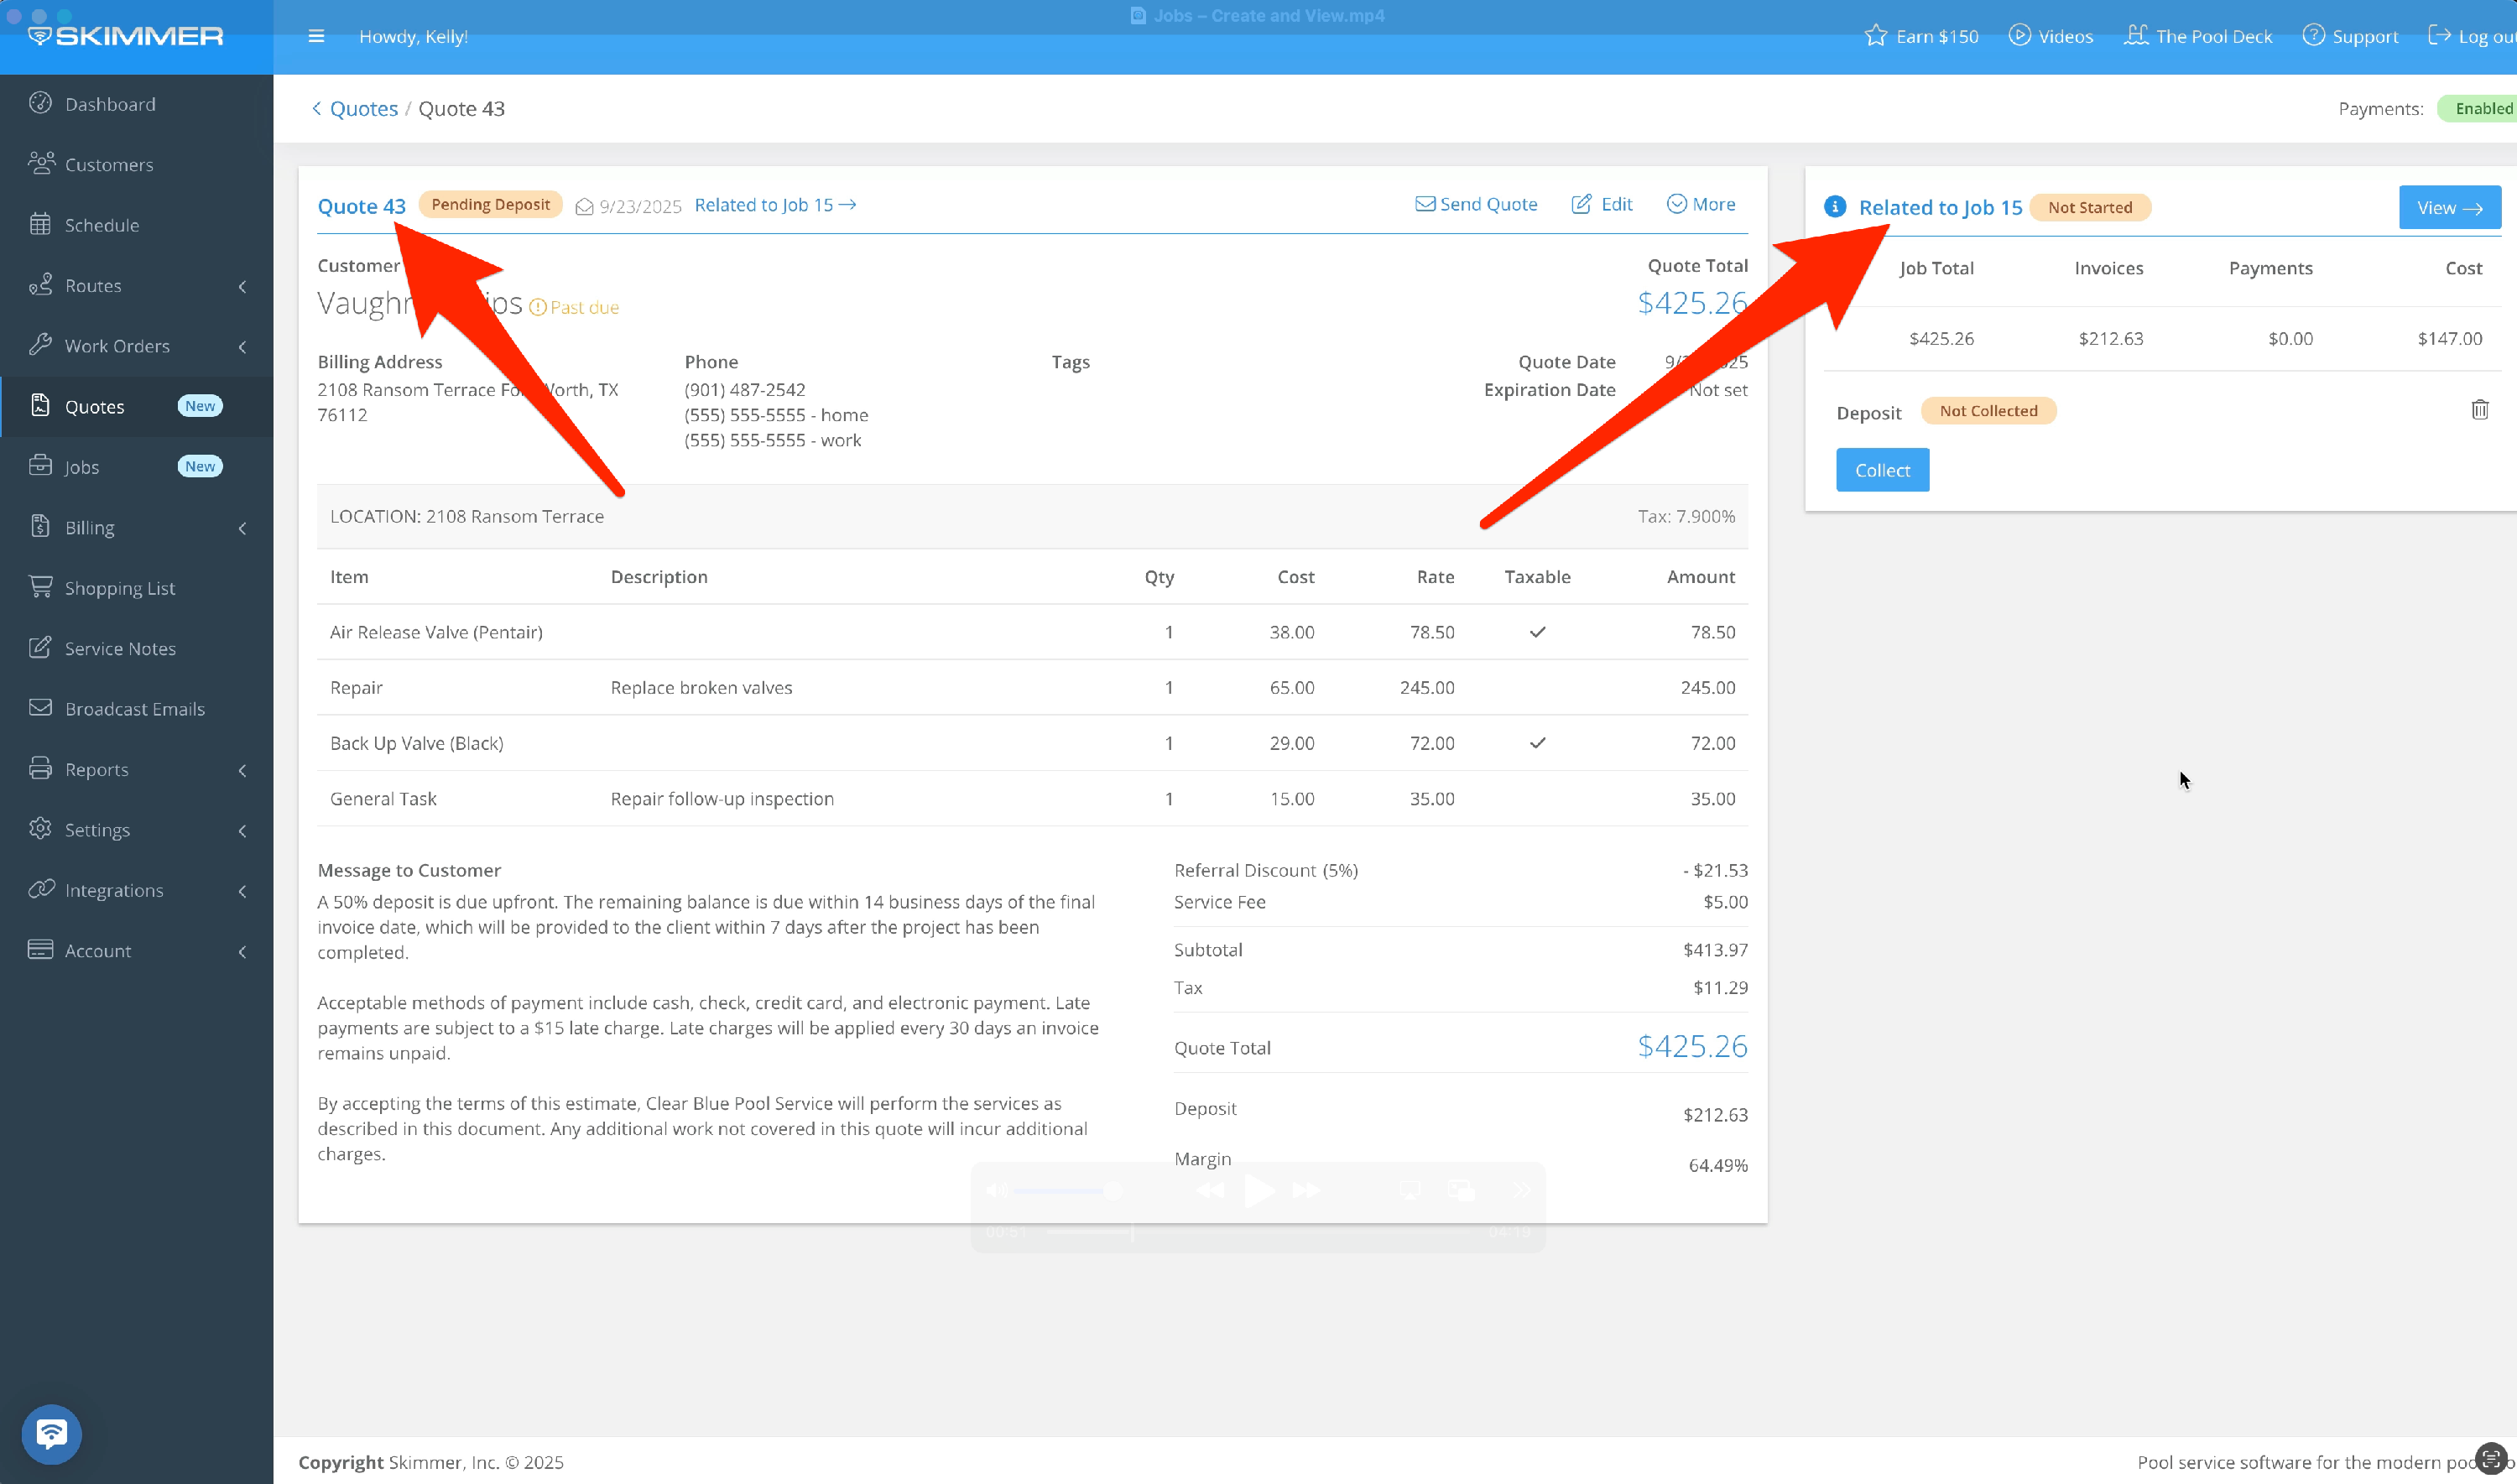Viewport: 2517px width, 1484px height.
Task: Click the View job button
Action: (2448, 207)
